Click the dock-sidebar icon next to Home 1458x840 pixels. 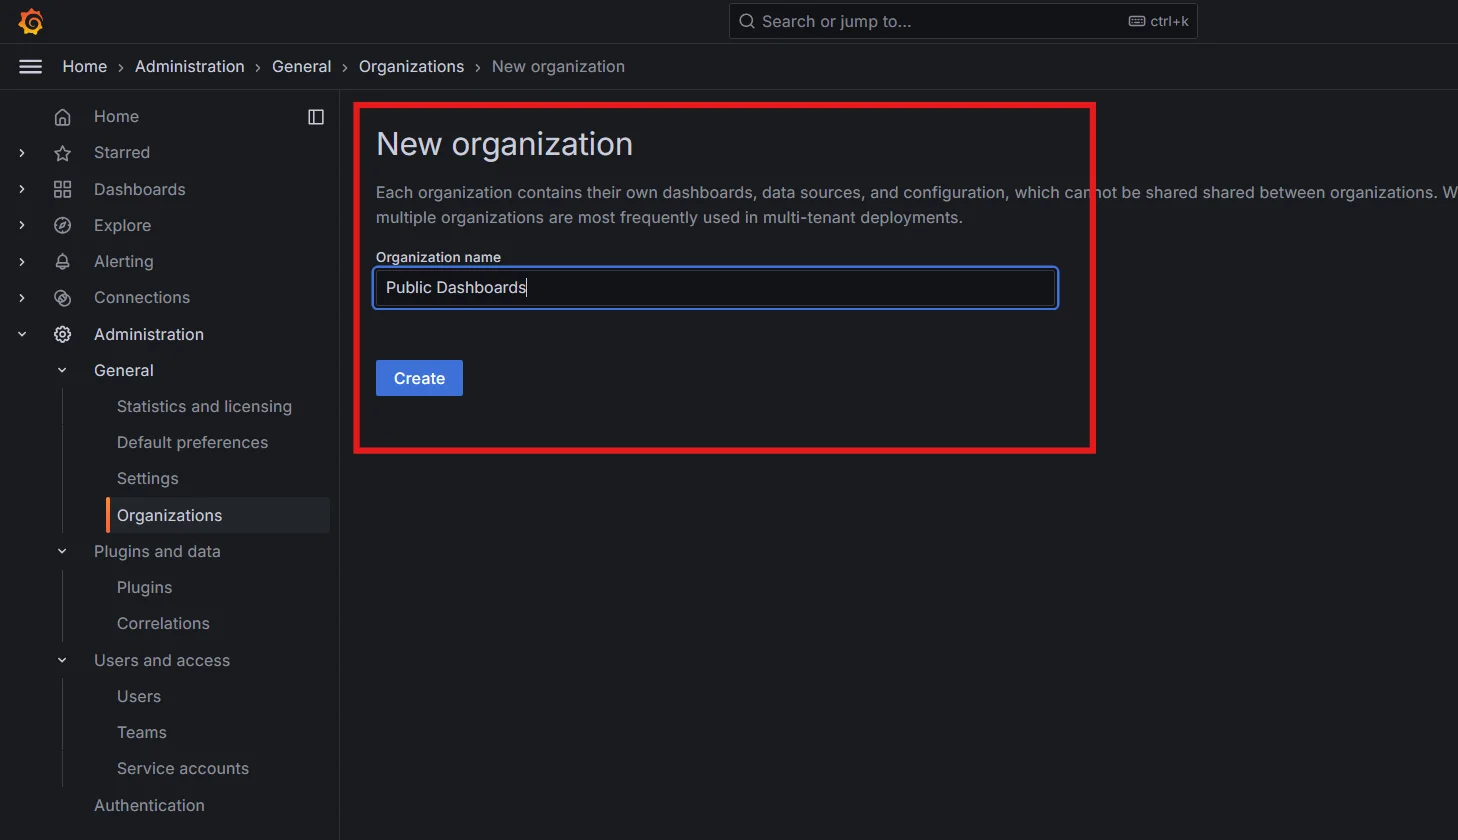(315, 117)
